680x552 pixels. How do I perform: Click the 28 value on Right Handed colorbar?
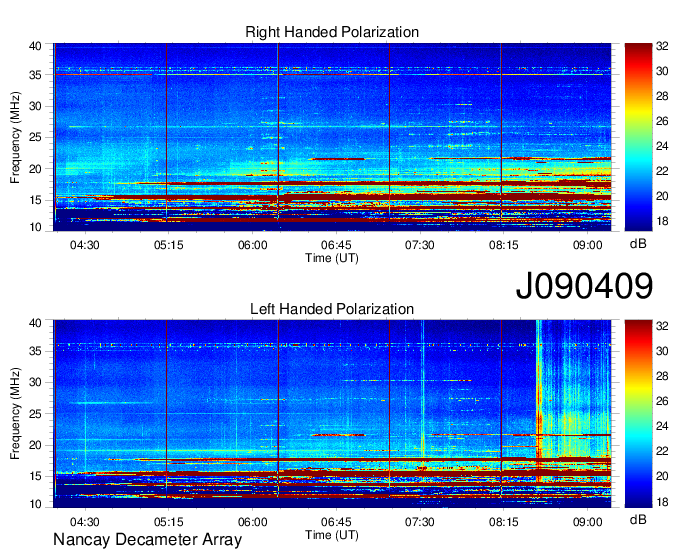[662, 96]
